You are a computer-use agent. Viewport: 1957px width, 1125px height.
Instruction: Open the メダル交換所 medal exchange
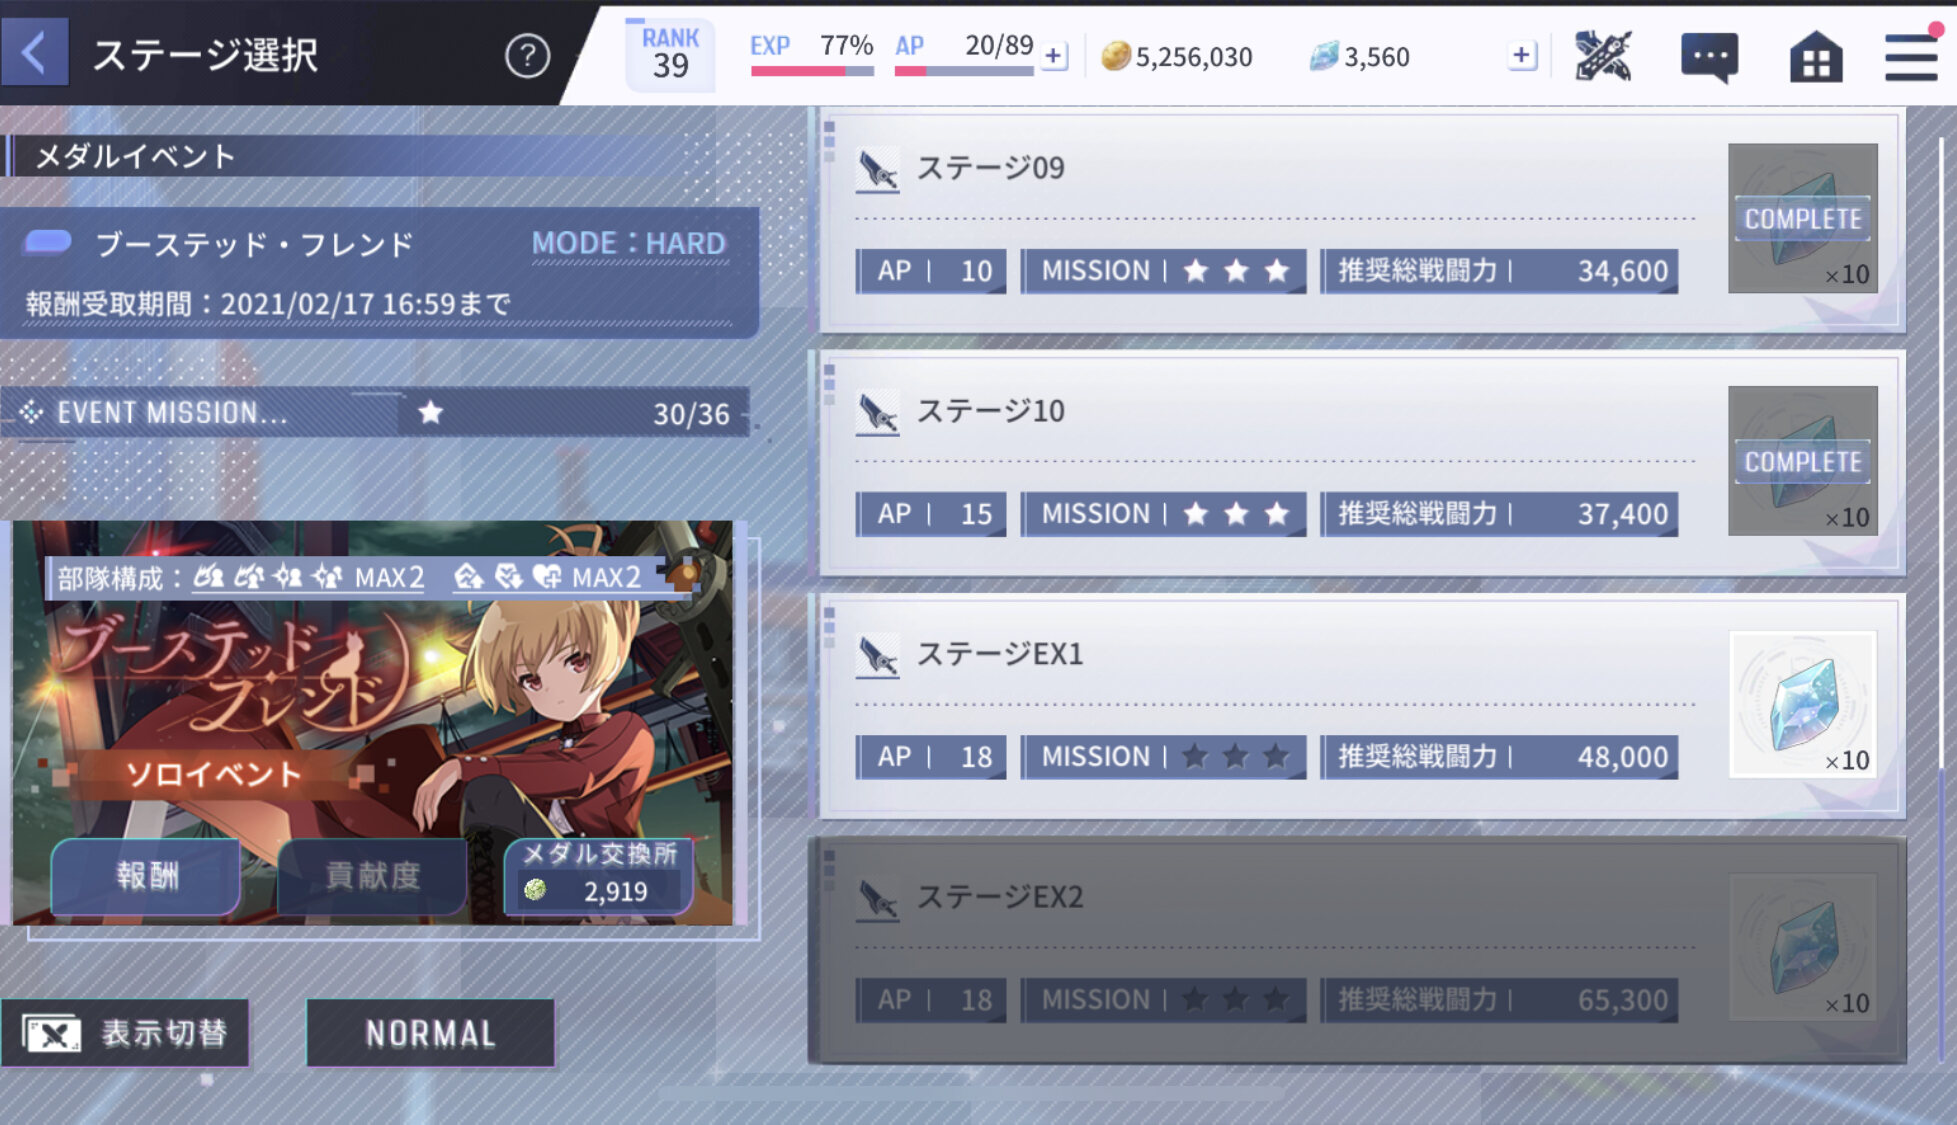pyautogui.click(x=599, y=874)
